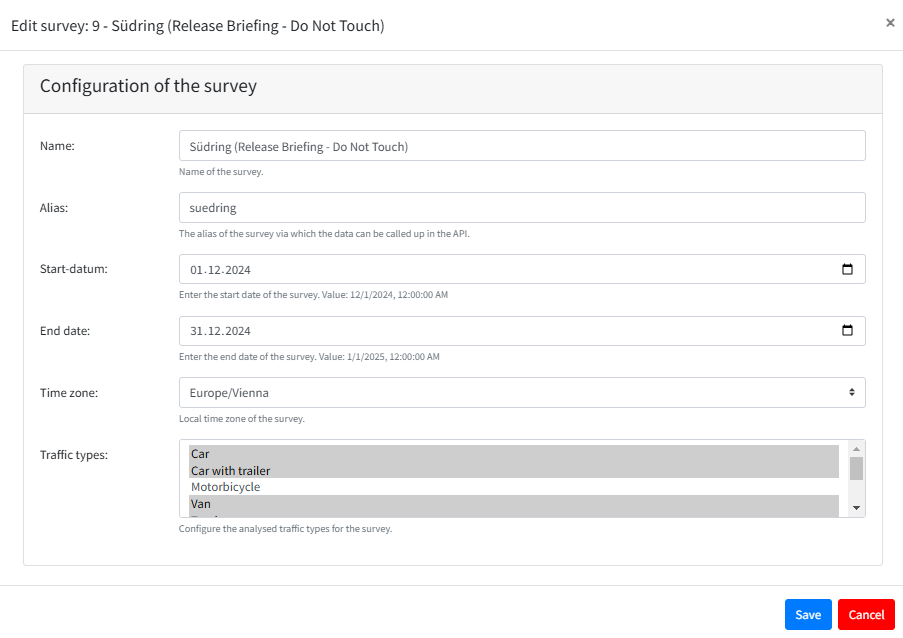Click the 'Name of the survey.' hint

click(221, 172)
